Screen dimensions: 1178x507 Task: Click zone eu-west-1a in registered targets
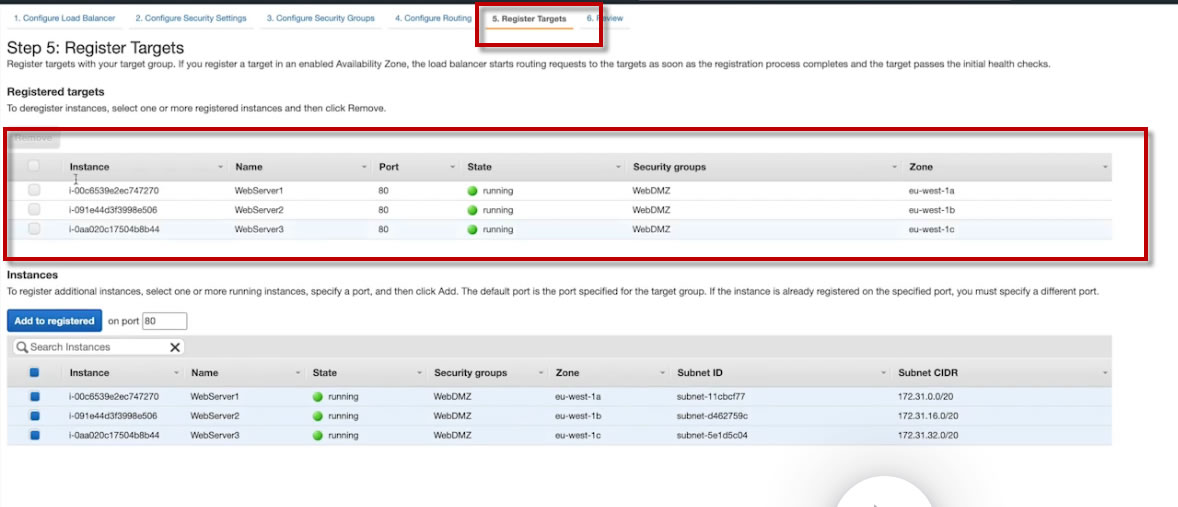click(932, 191)
